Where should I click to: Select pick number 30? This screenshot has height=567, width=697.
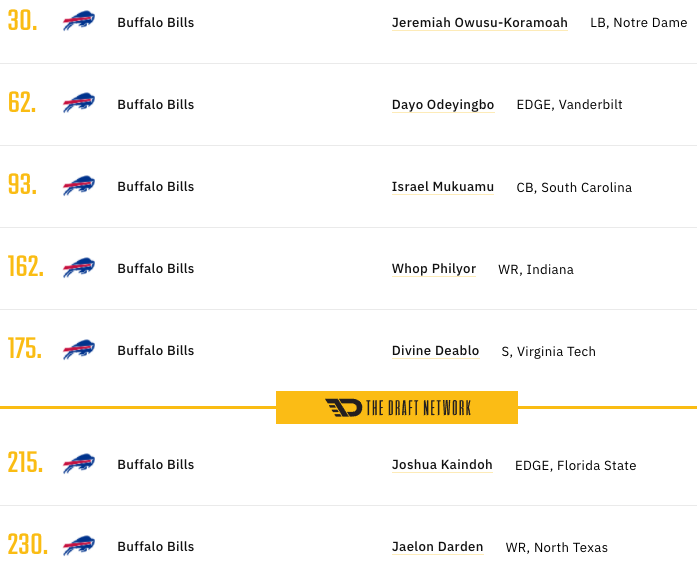coord(22,20)
